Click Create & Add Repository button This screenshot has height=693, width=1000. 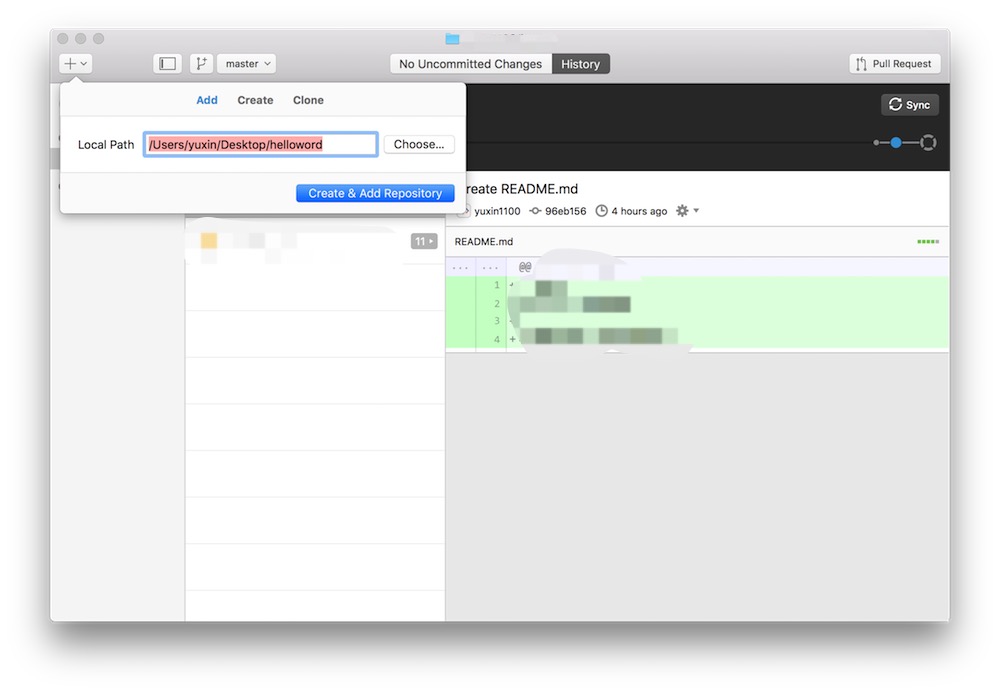click(375, 193)
